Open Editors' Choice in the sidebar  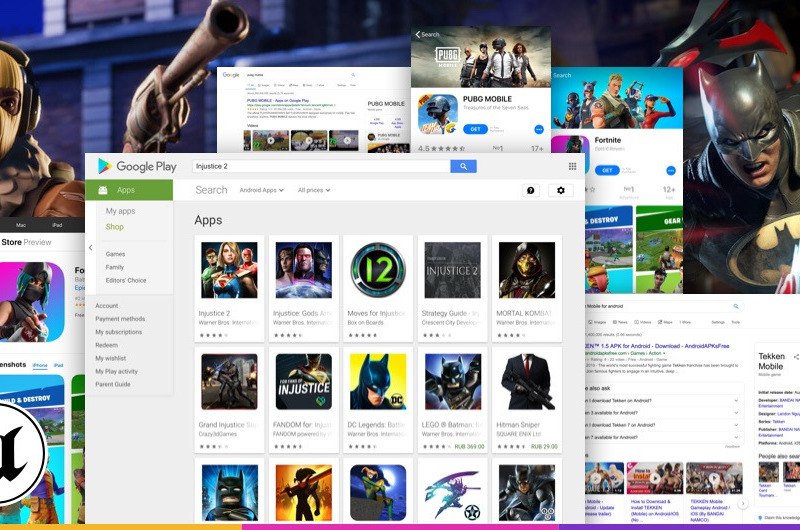tap(126, 281)
